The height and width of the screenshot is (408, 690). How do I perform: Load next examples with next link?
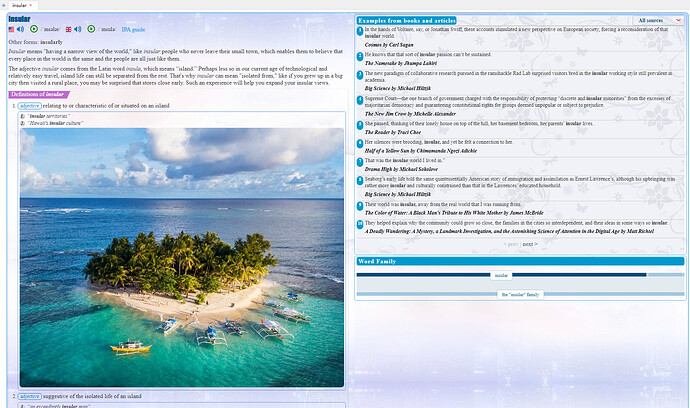click(530, 244)
